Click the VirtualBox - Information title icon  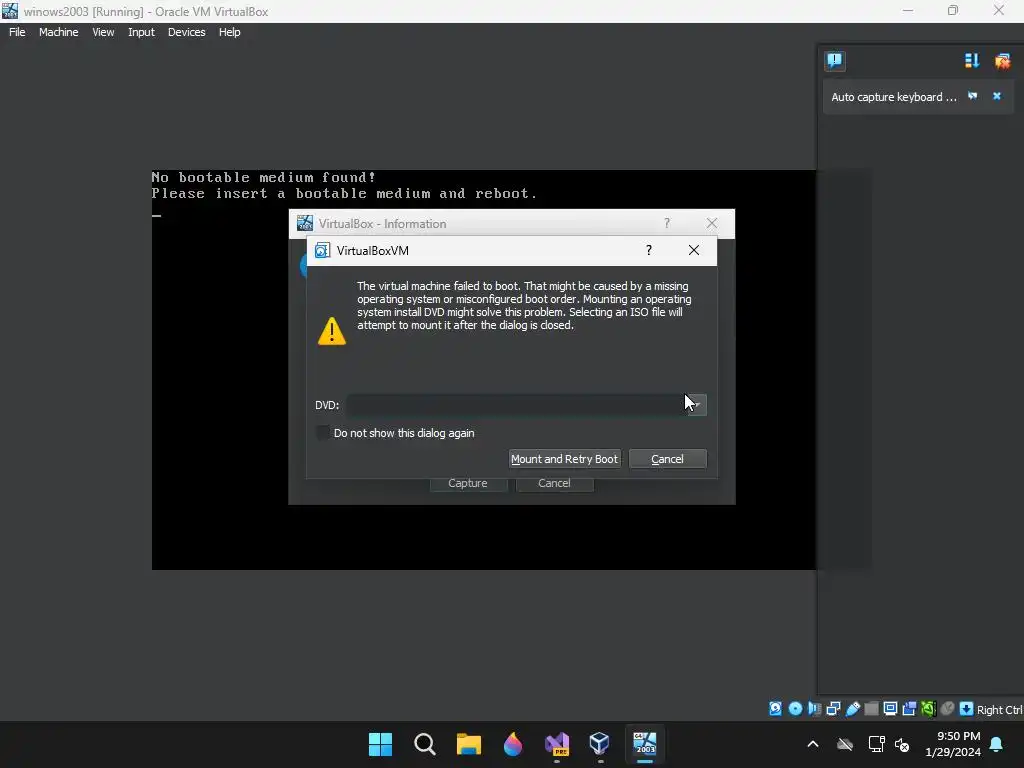(x=304, y=223)
